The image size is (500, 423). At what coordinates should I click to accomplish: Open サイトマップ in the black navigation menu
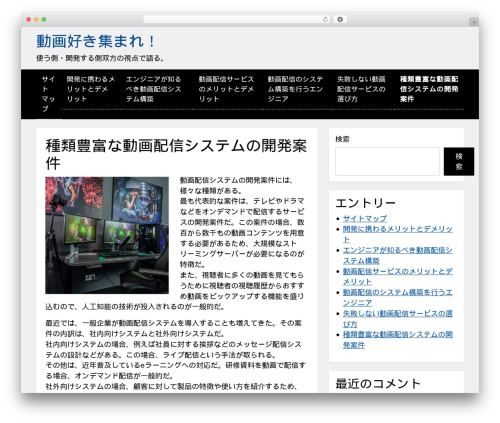[48, 94]
